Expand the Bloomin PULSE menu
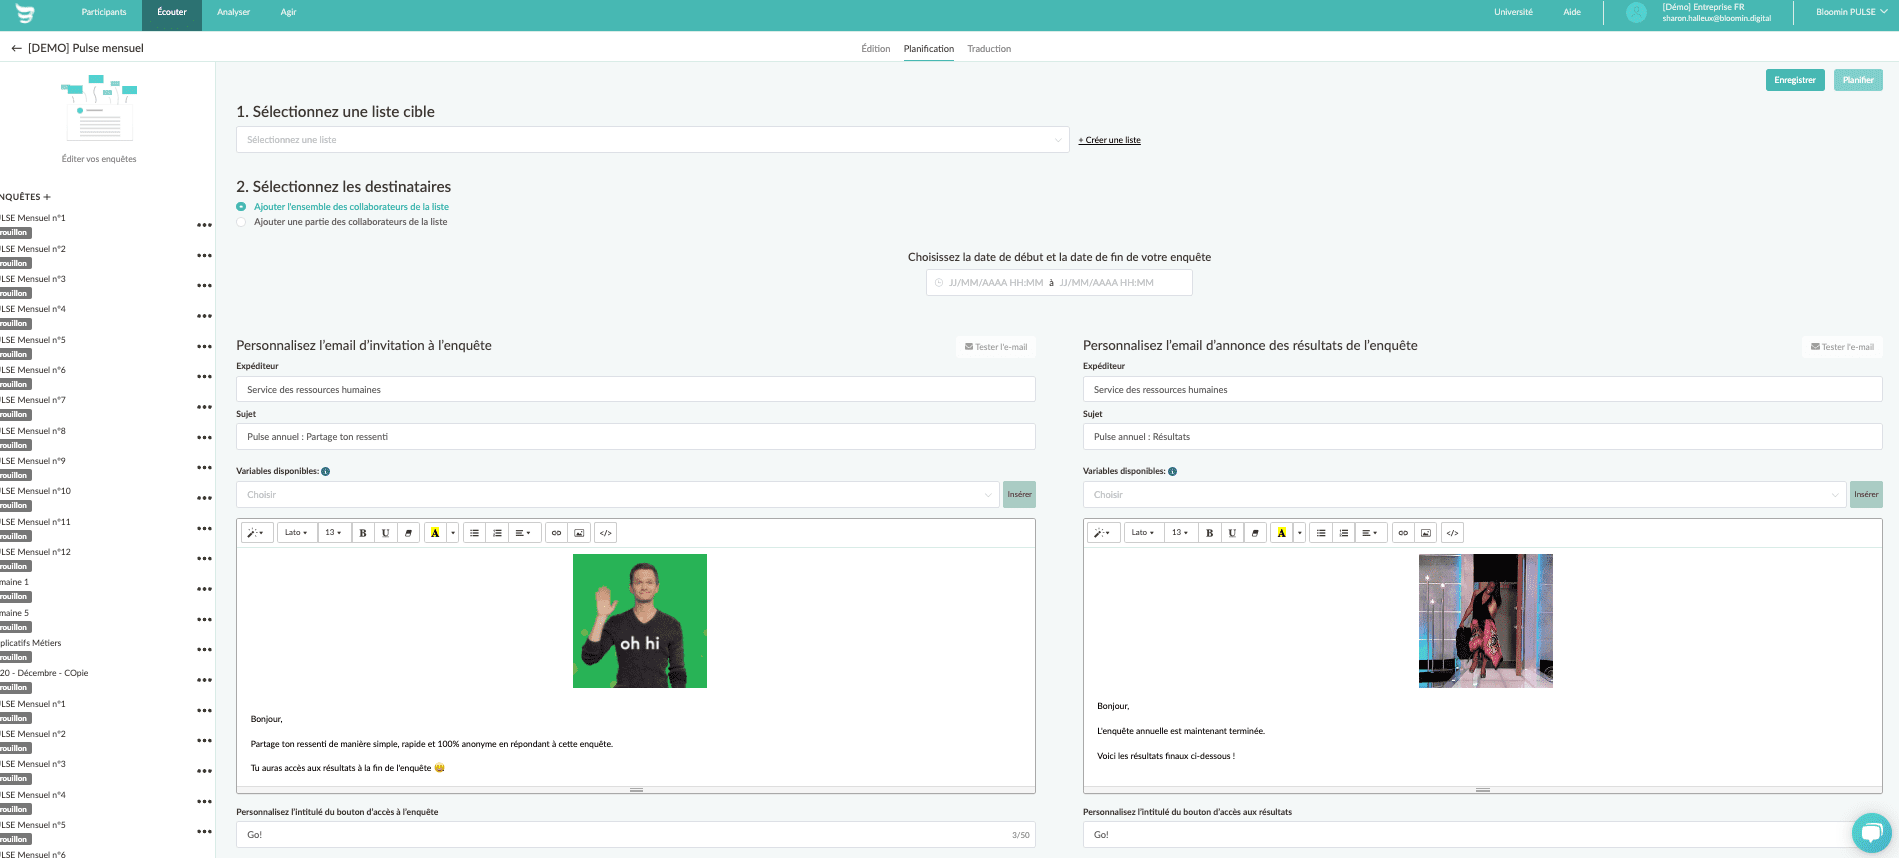This screenshot has width=1899, height=858. [x=1852, y=13]
